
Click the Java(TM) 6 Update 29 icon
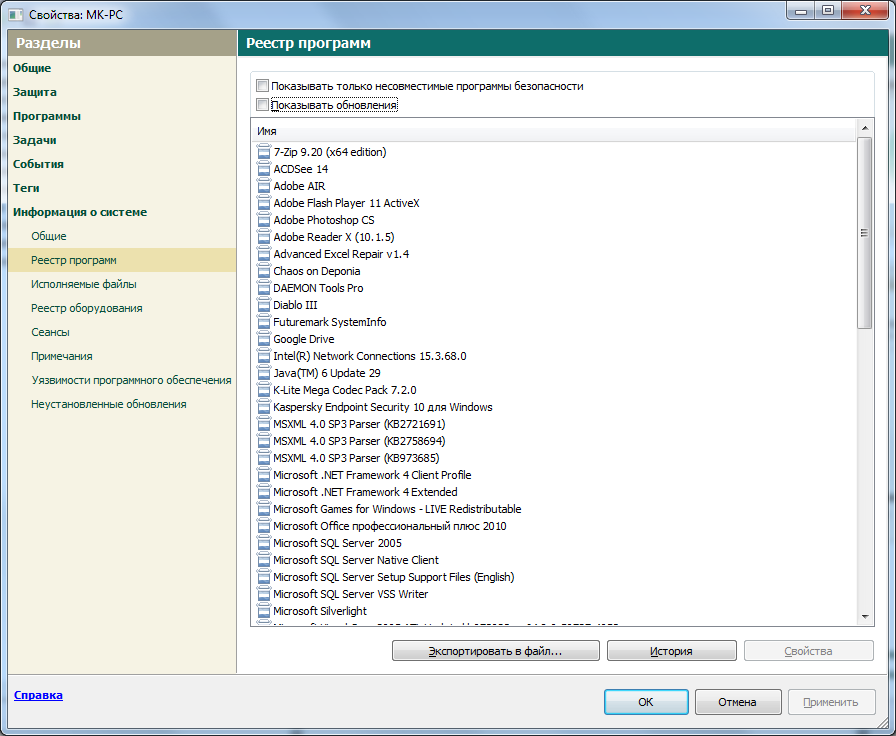263,373
